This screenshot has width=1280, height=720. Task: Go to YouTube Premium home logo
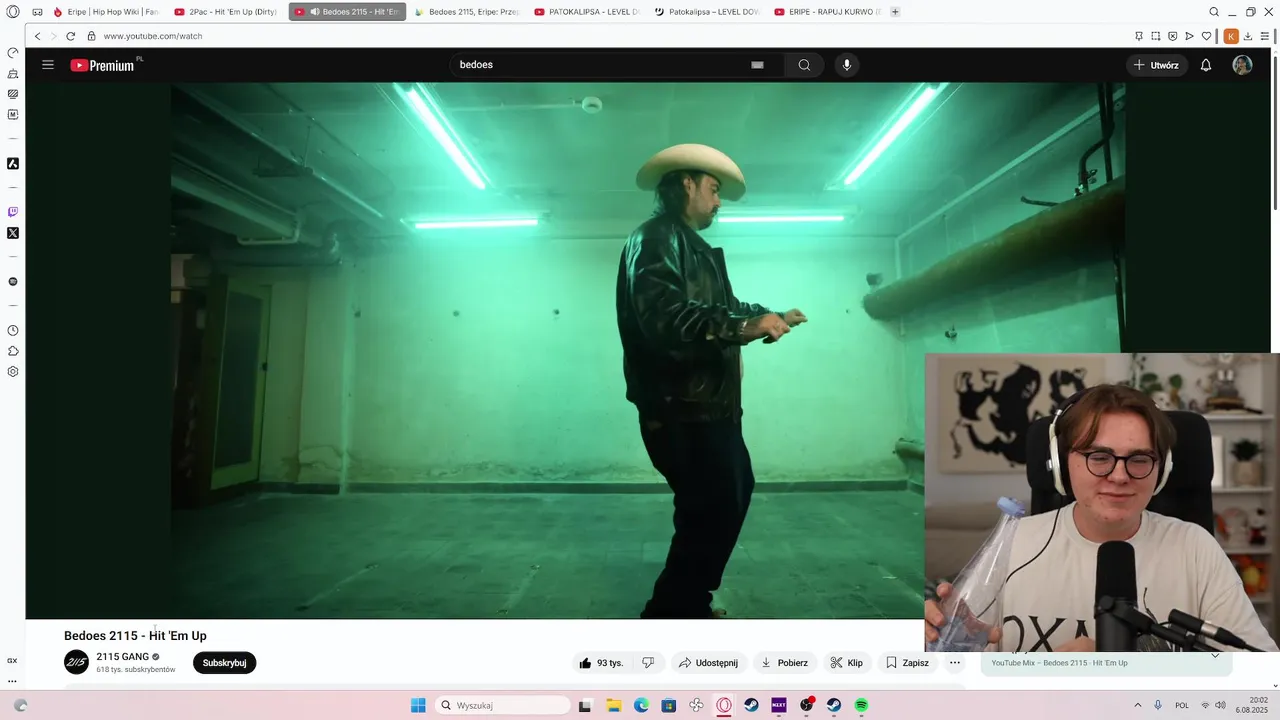pos(103,65)
